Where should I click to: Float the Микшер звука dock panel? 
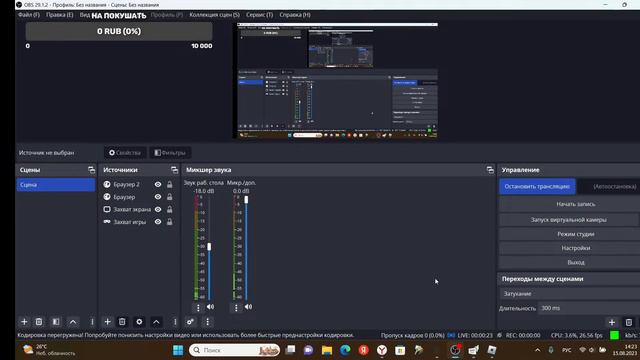[x=490, y=170]
